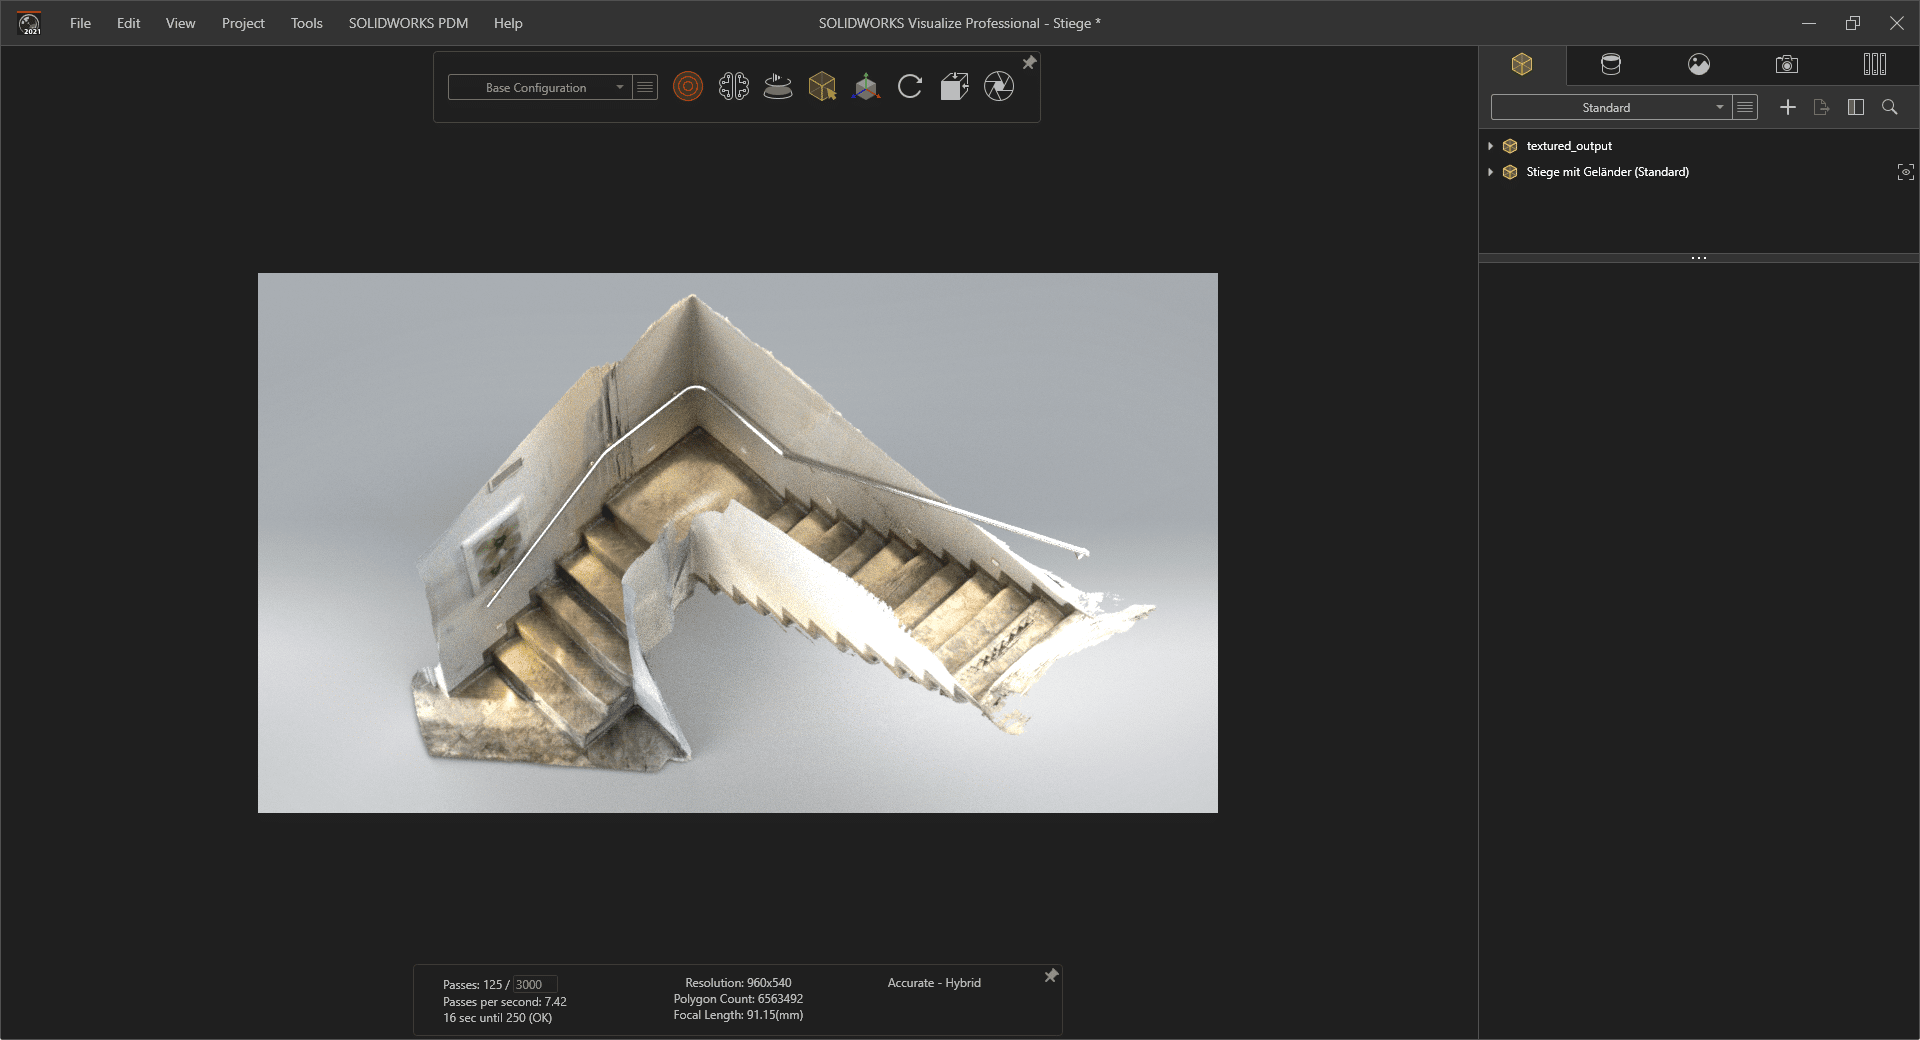Unpin the main toolbar
Image resolution: width=1920 pixels, height=1040 pixels.
click(x=1029, y=63)
